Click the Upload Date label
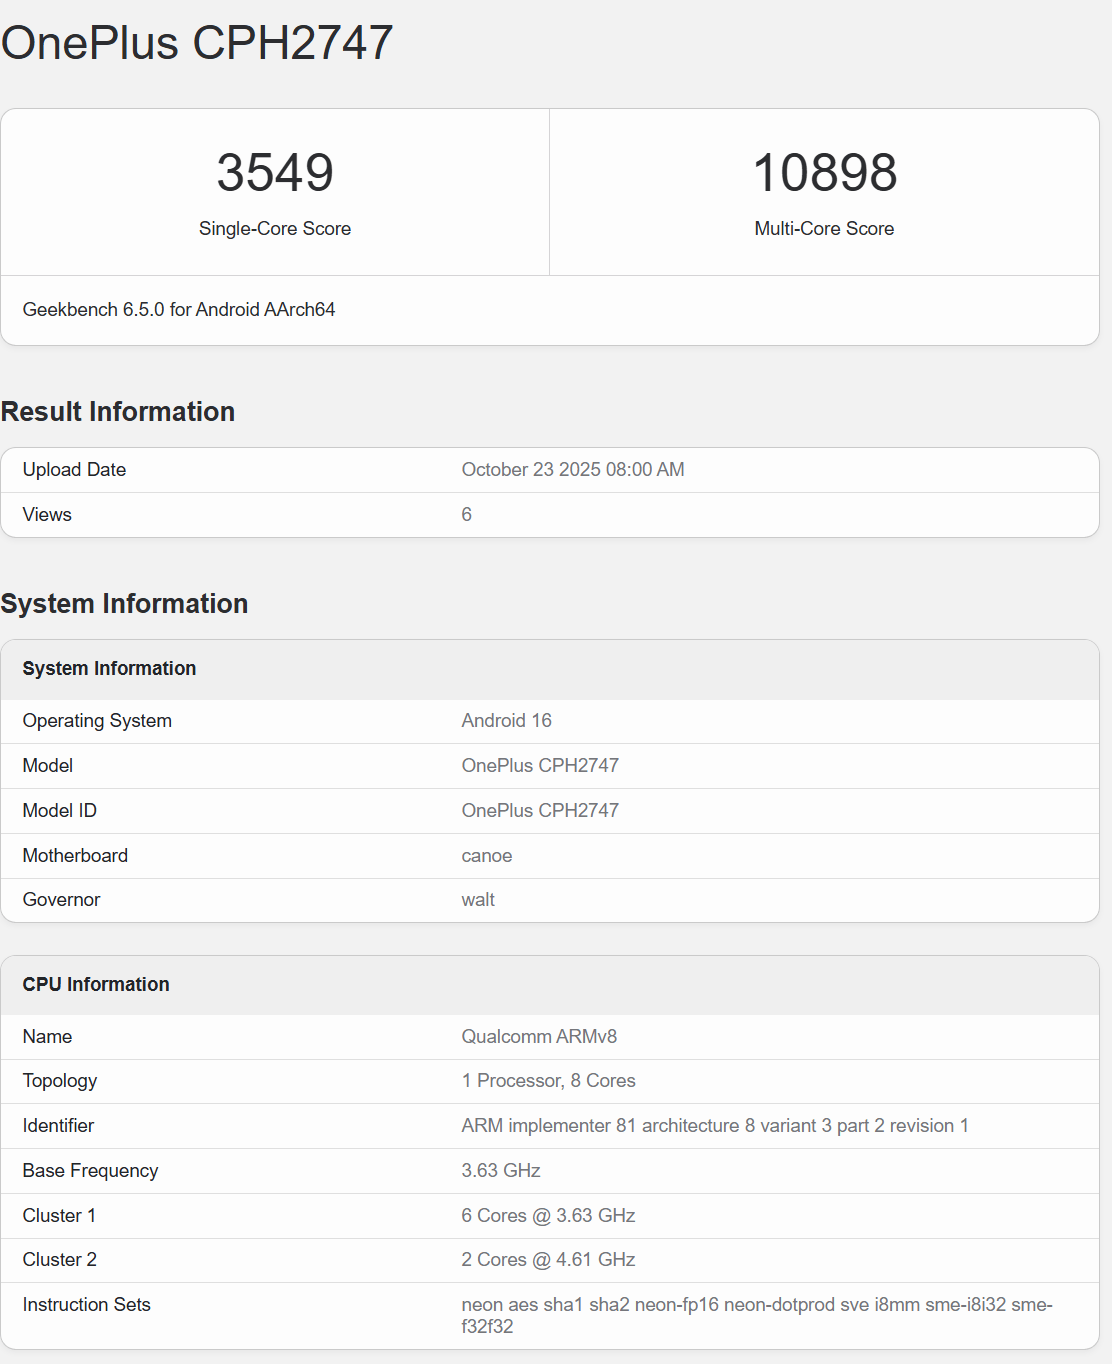1112x1364 pixels. [x=74, y=469]
